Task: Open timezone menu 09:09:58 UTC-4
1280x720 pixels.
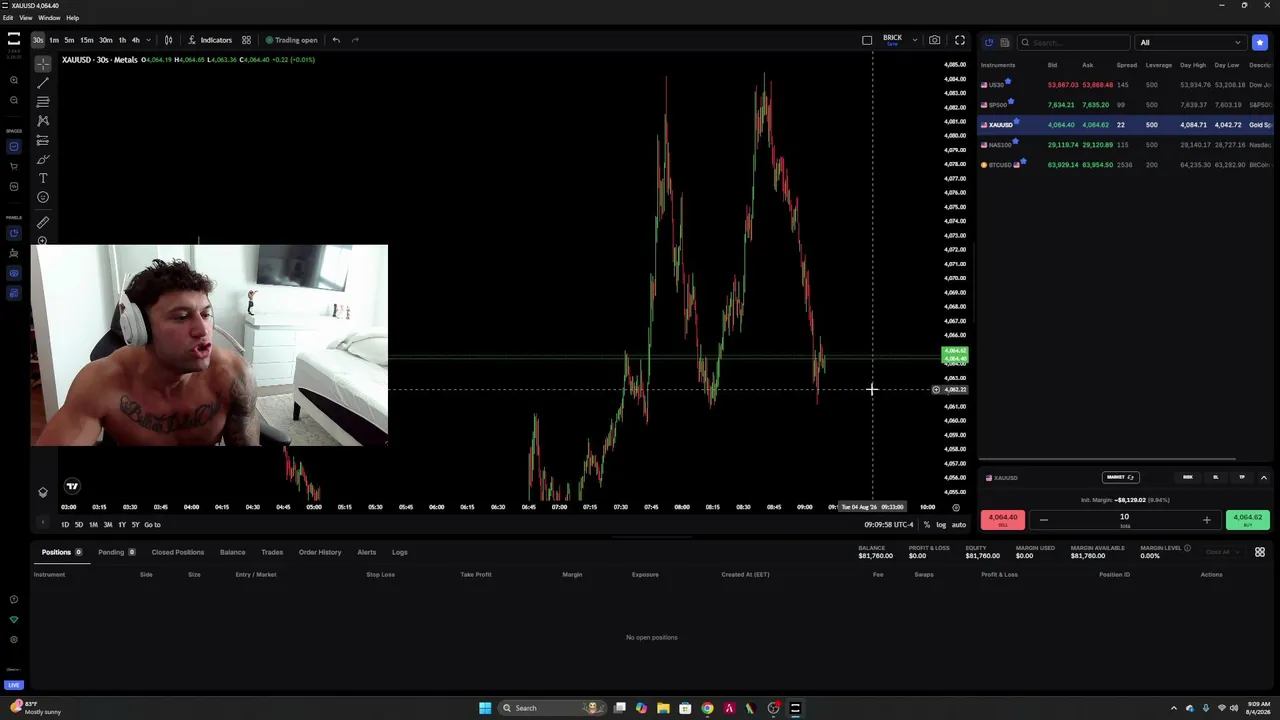Action: (x=889, y=525)
